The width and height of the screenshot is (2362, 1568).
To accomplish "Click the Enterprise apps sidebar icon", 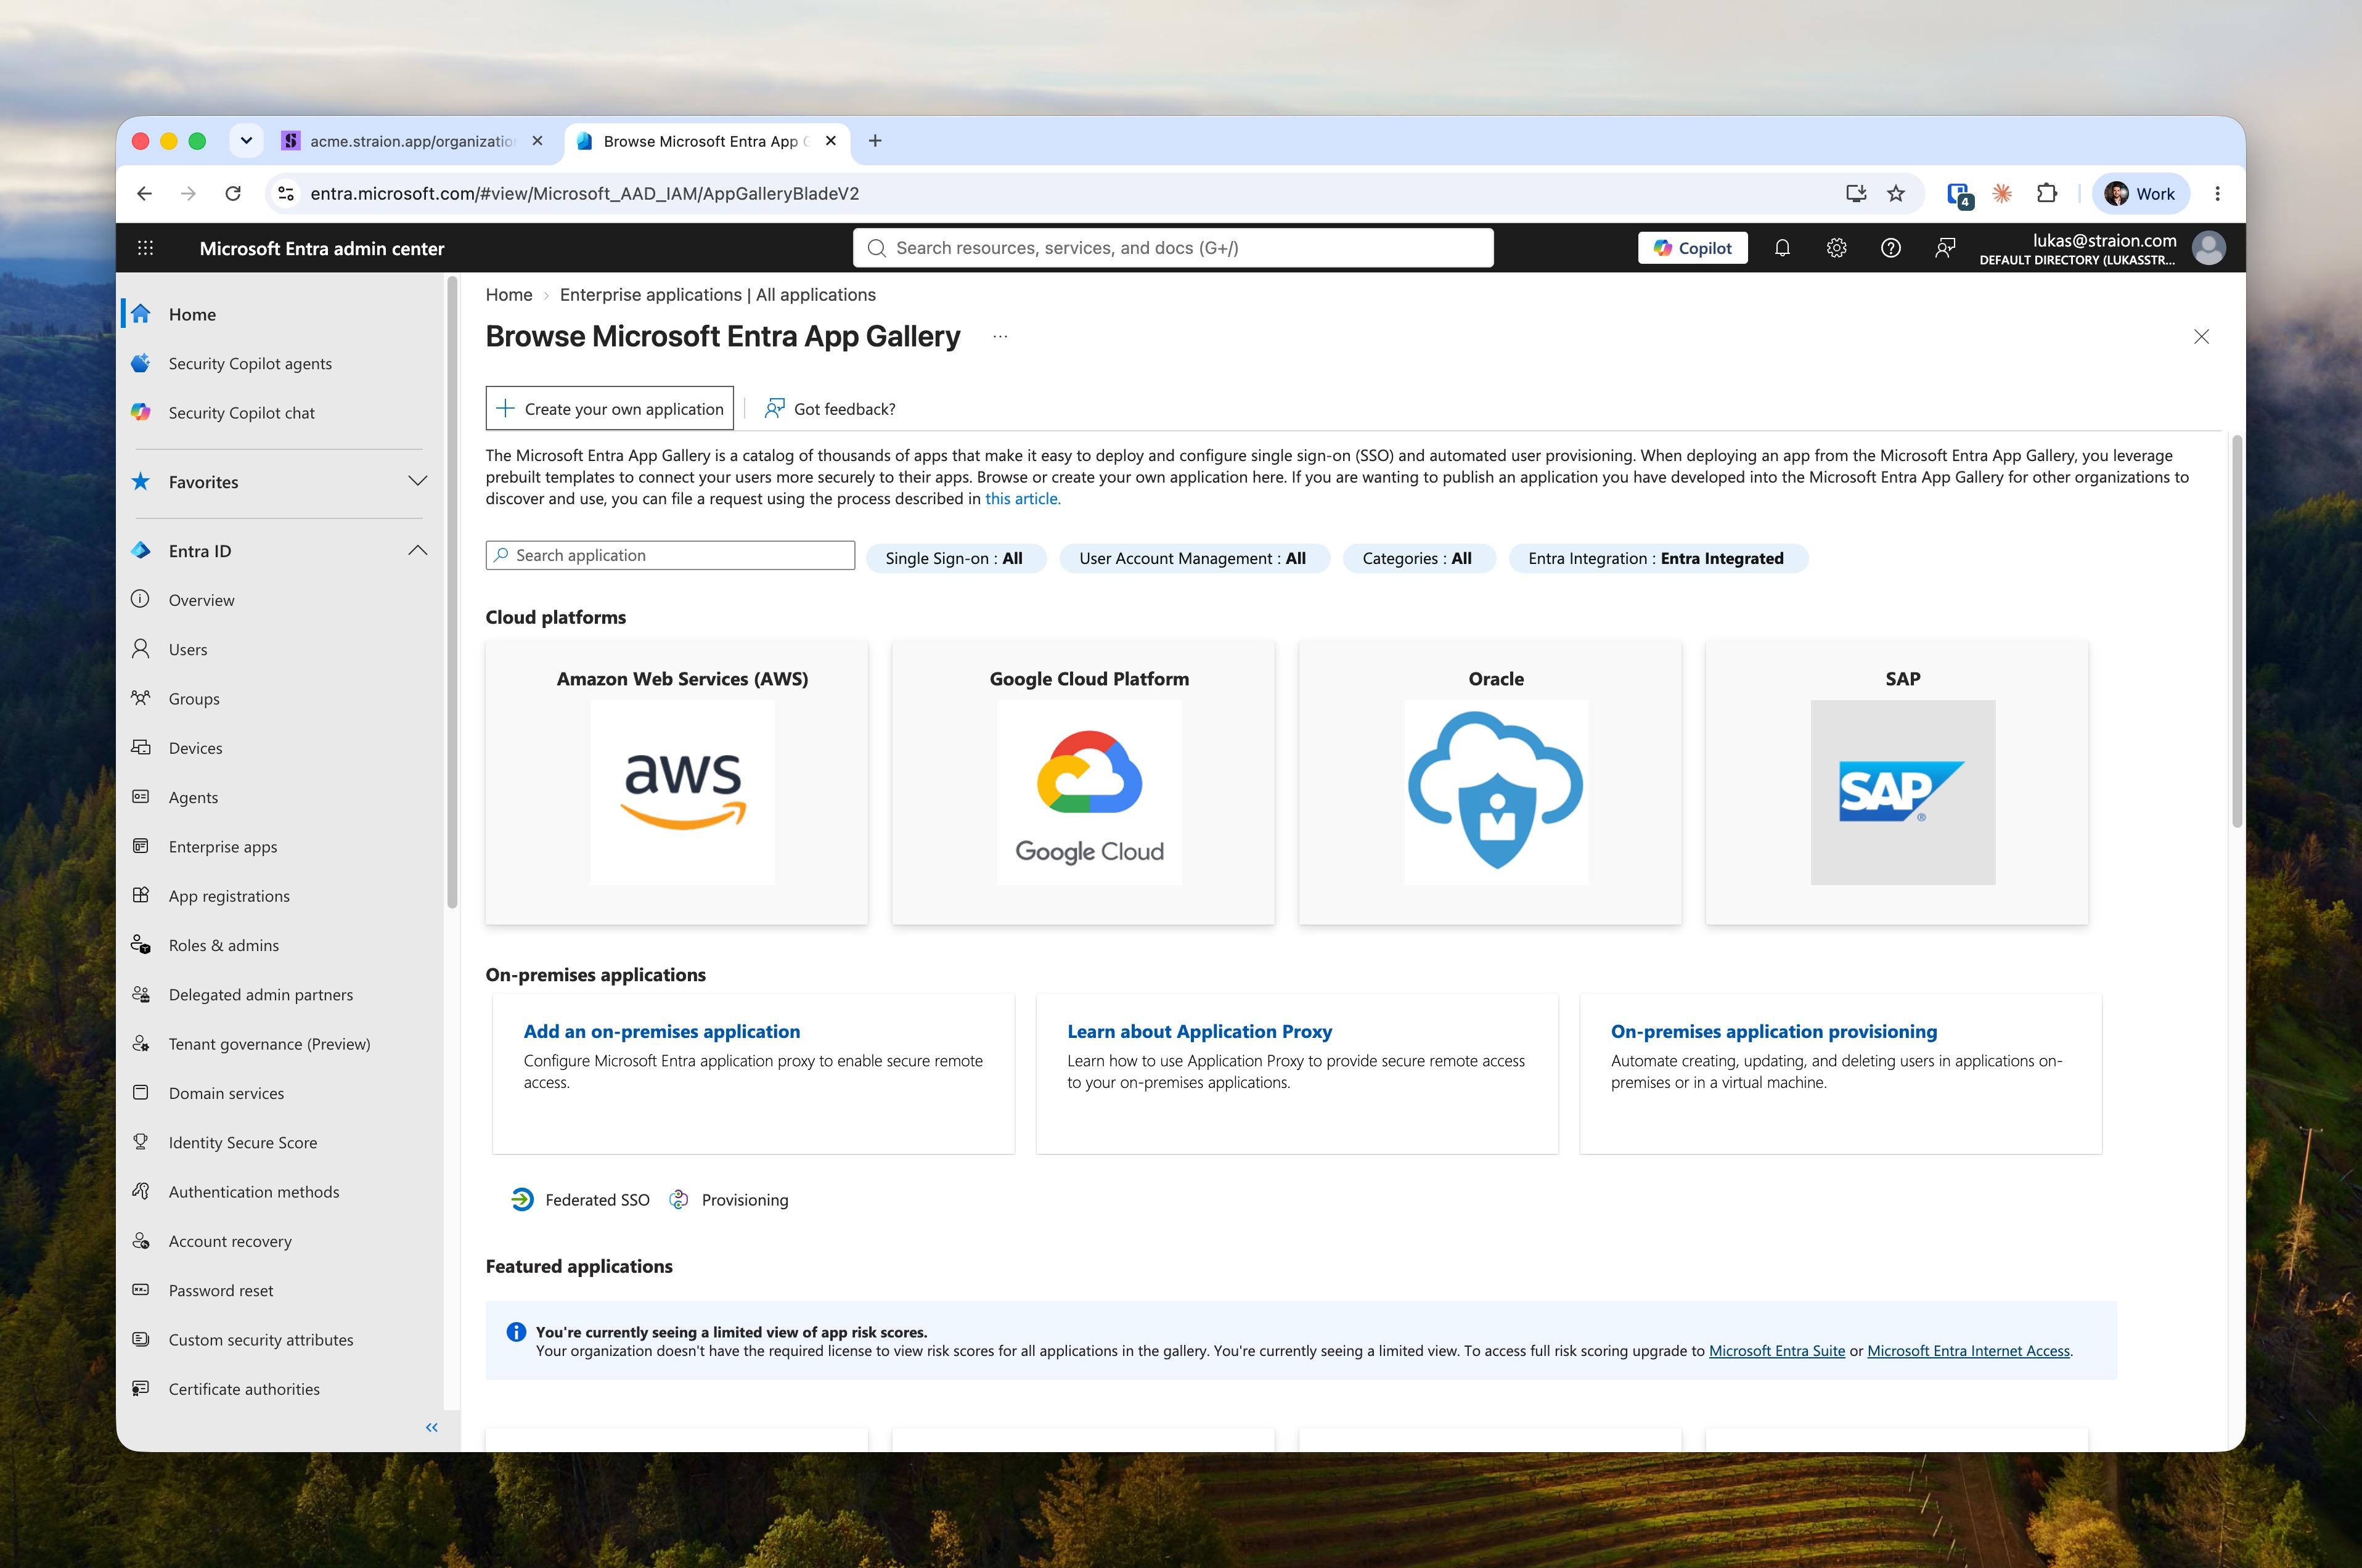I will (141, 846).
